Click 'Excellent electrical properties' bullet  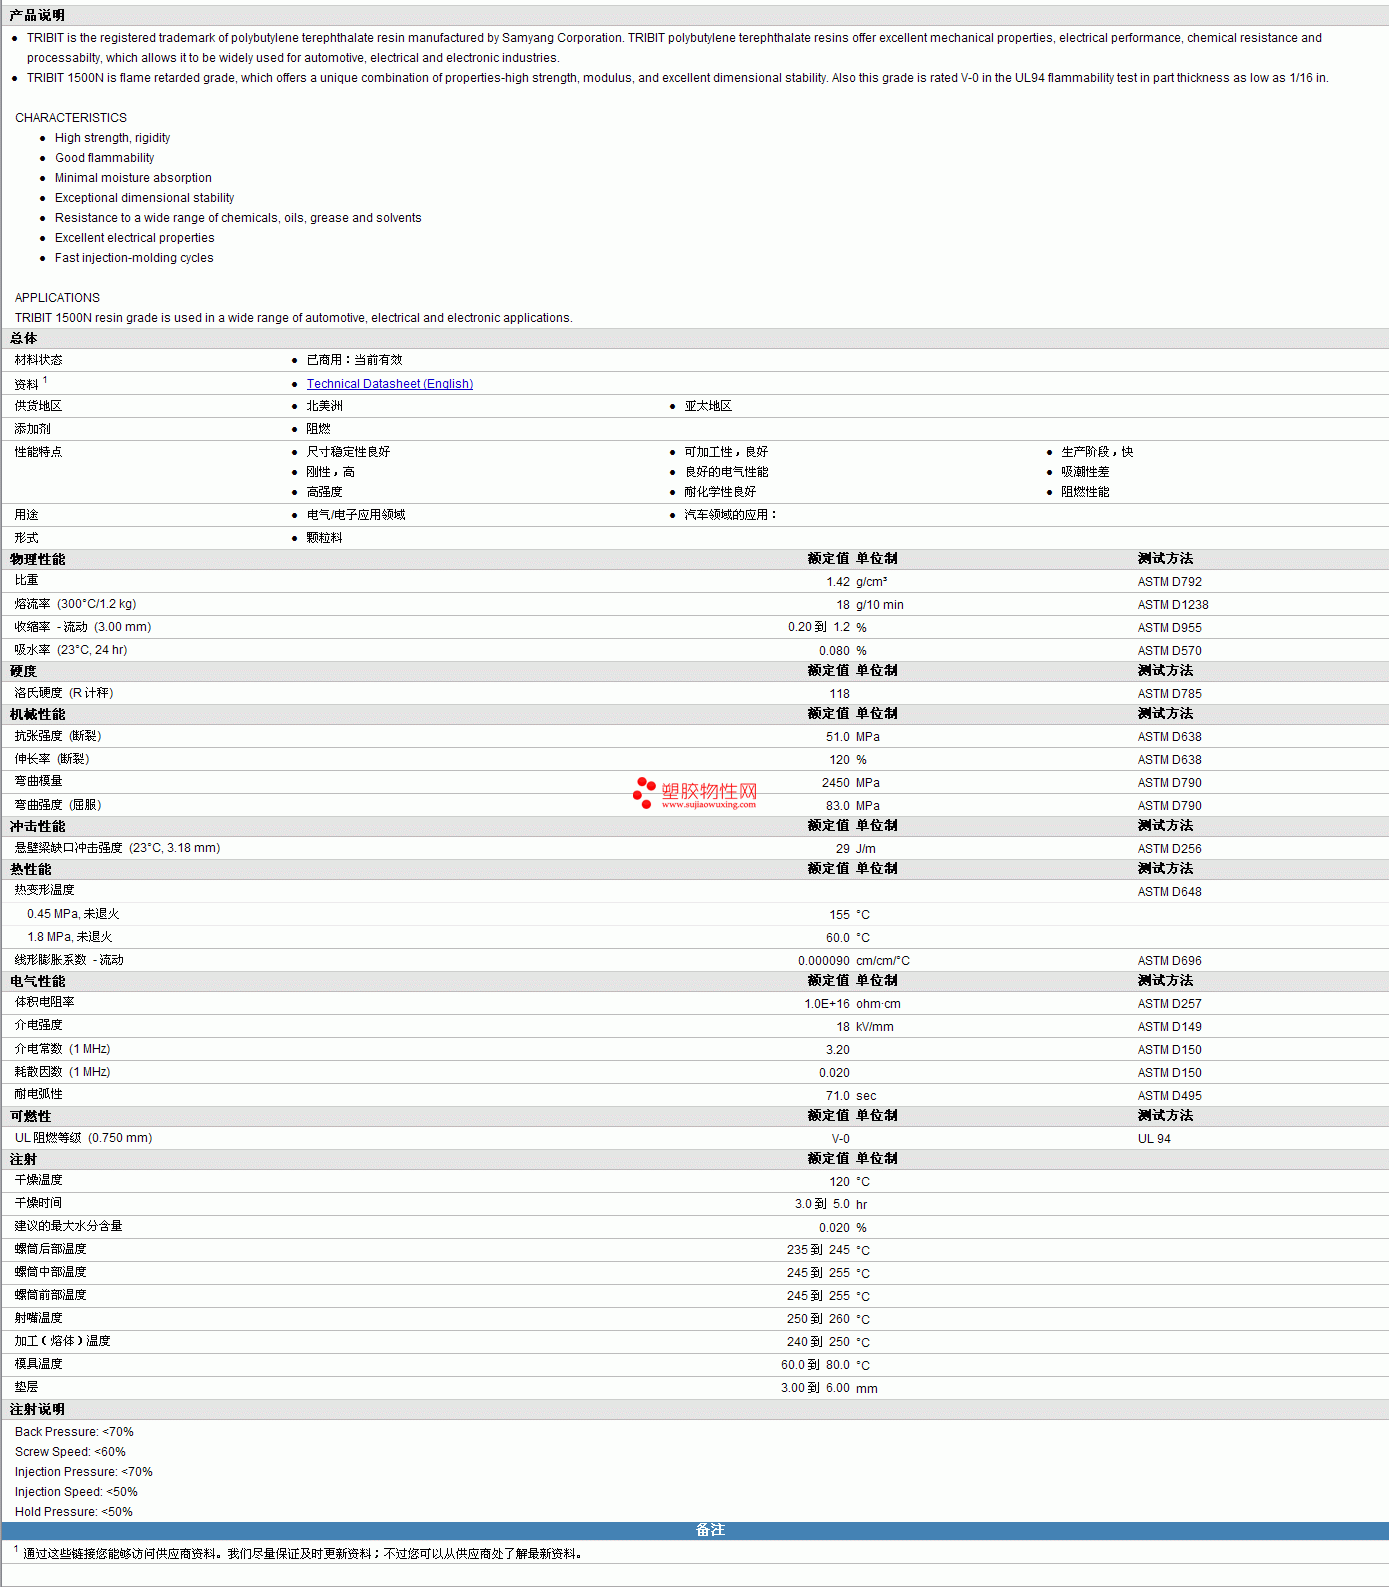[134, 238]
